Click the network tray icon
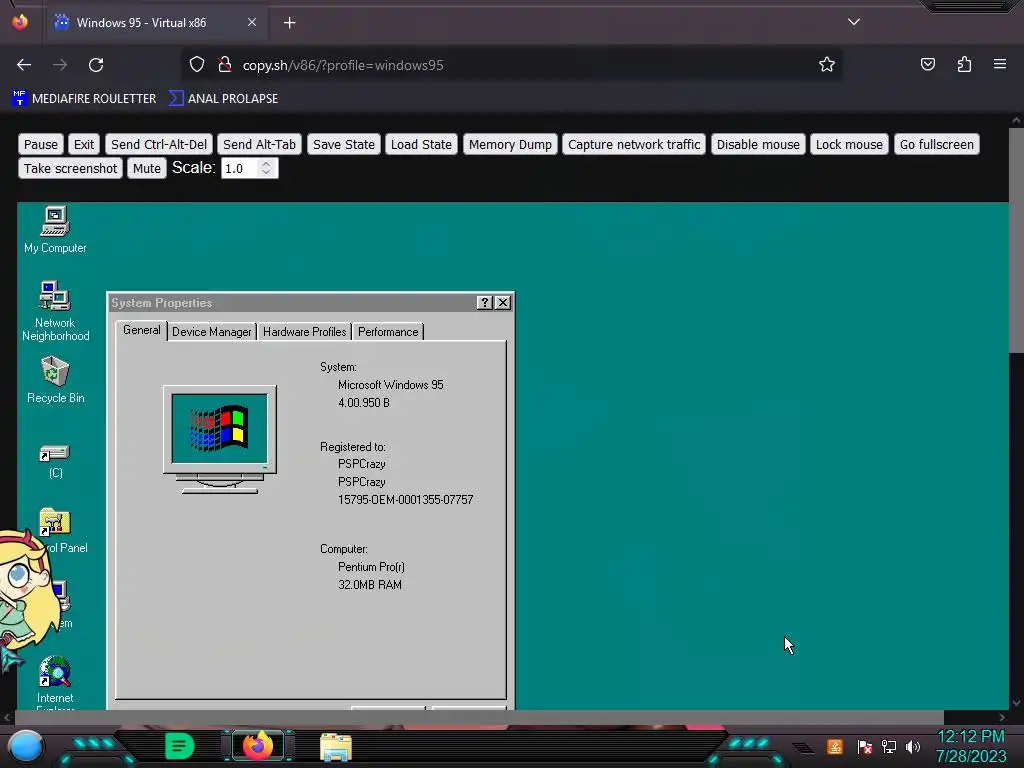1024x768 pixels. coord(889,747)
